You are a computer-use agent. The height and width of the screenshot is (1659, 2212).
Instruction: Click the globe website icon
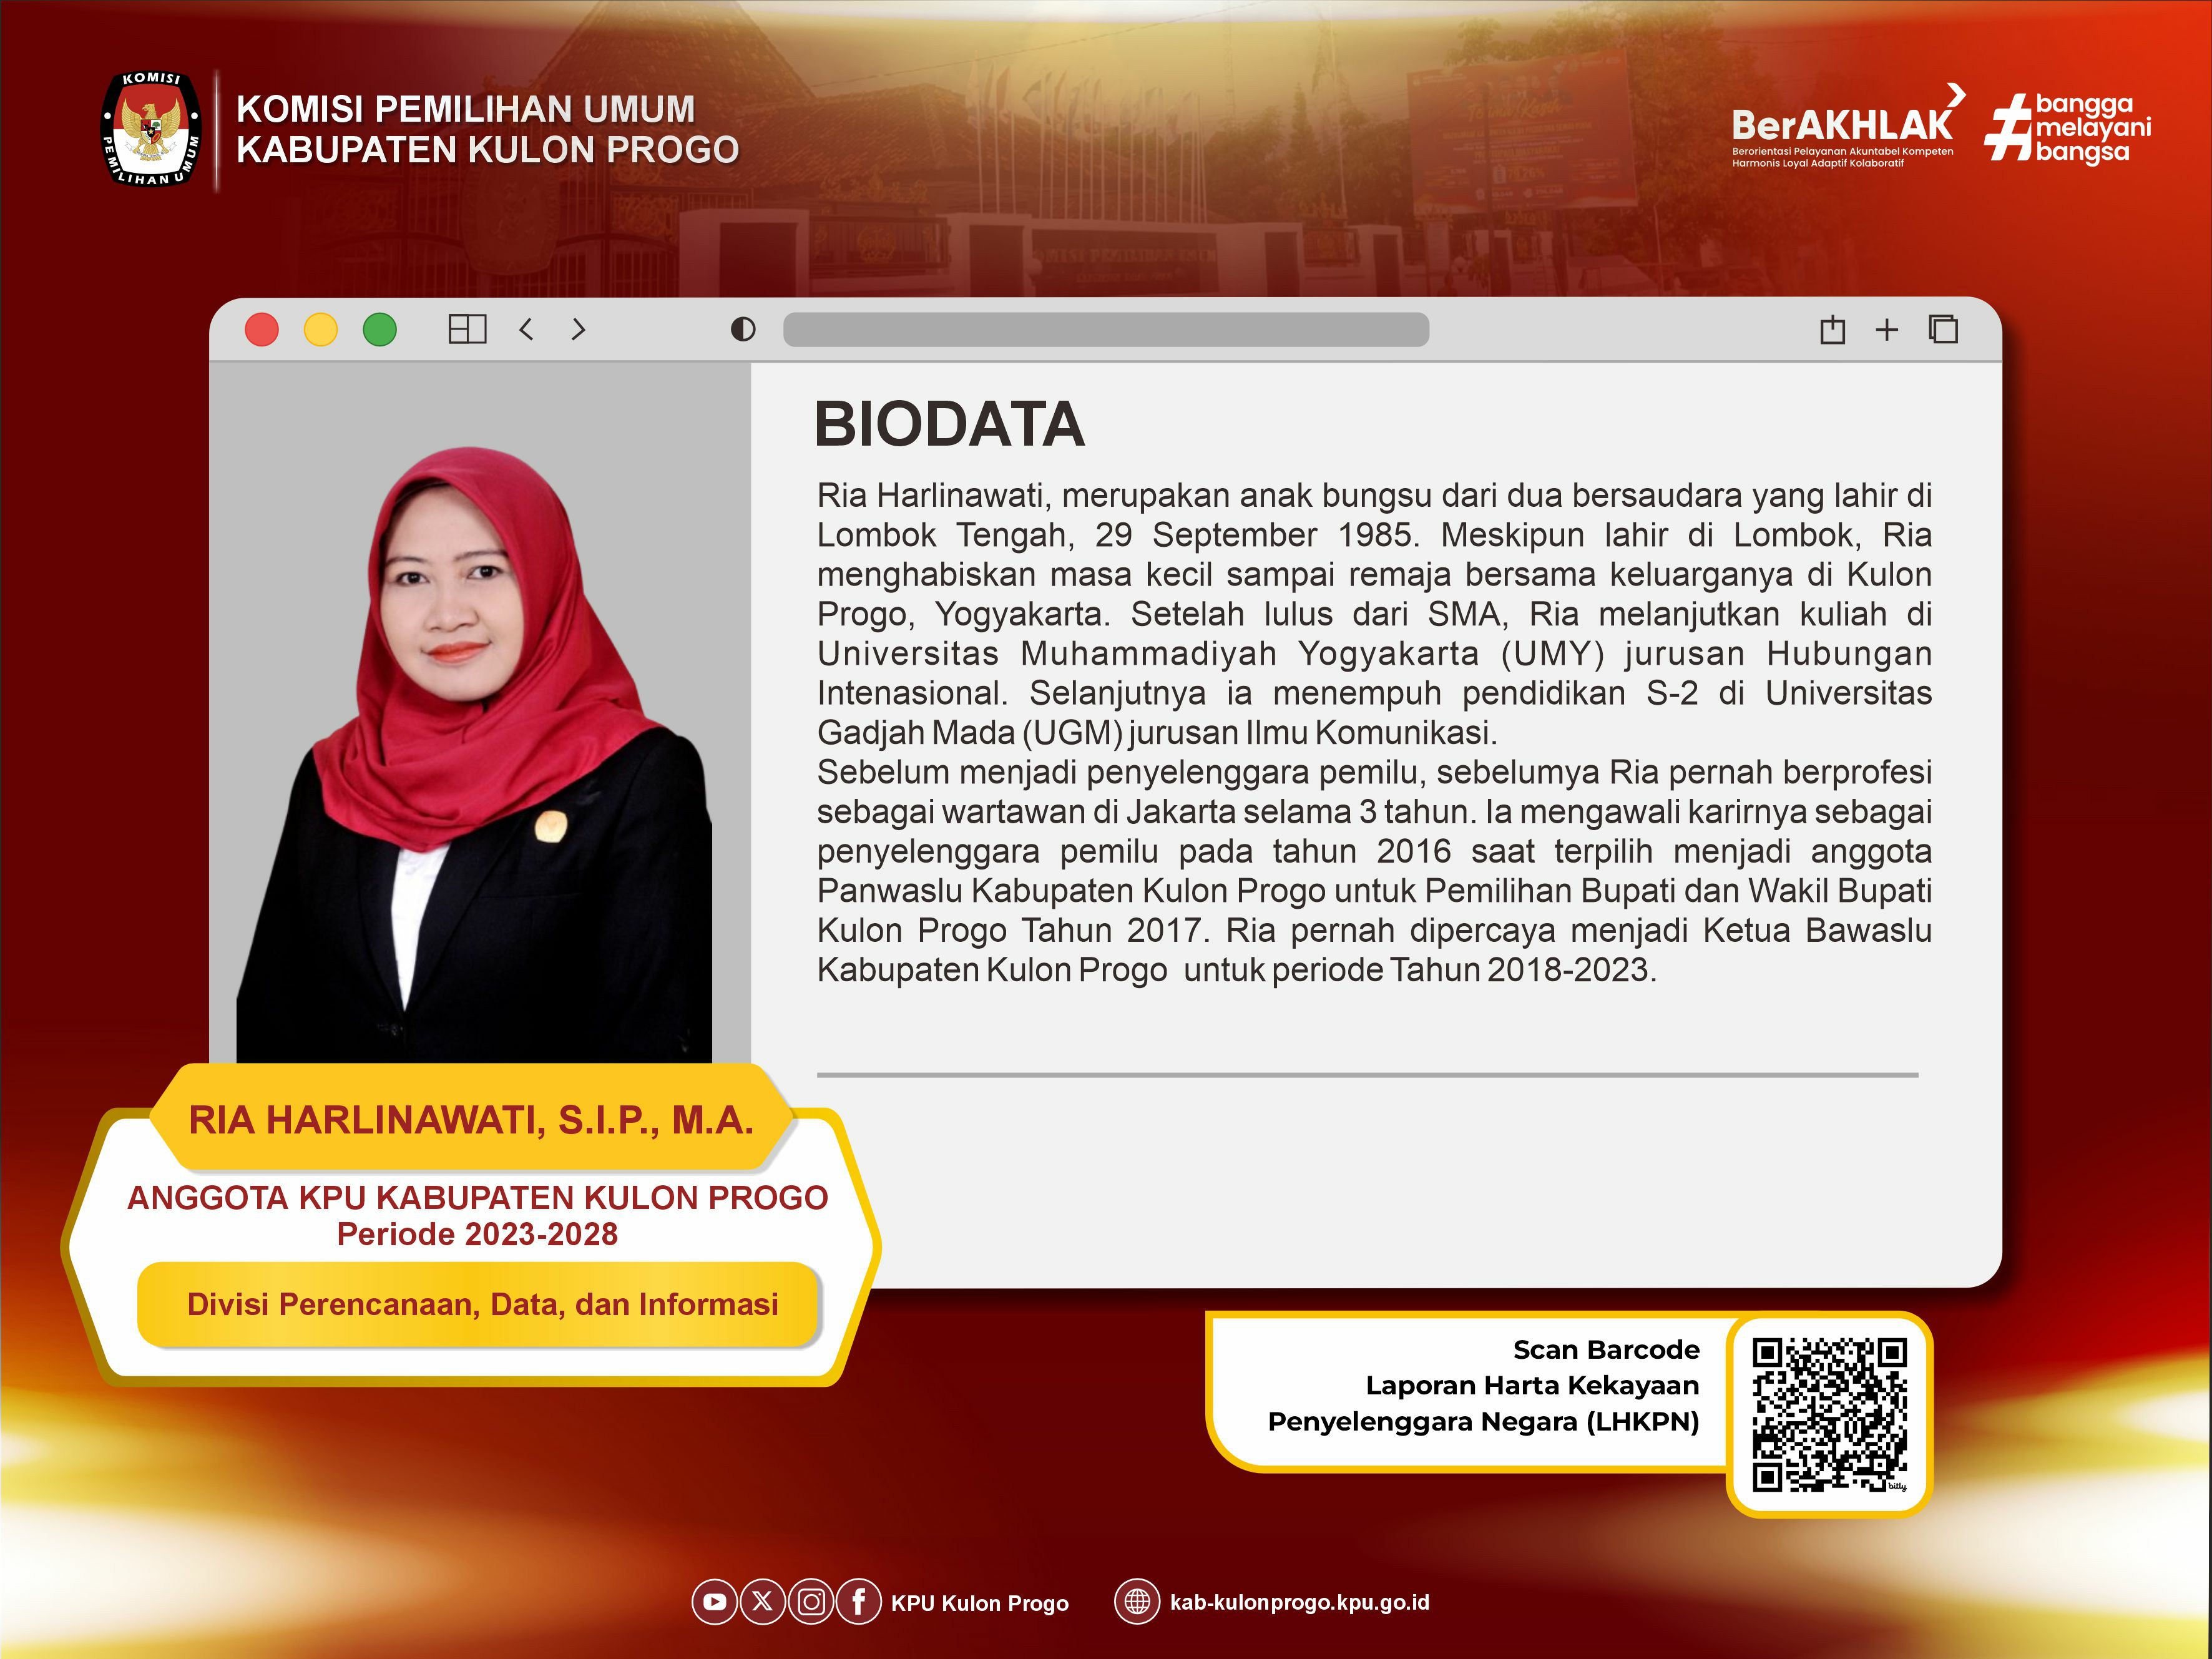1137,1602
